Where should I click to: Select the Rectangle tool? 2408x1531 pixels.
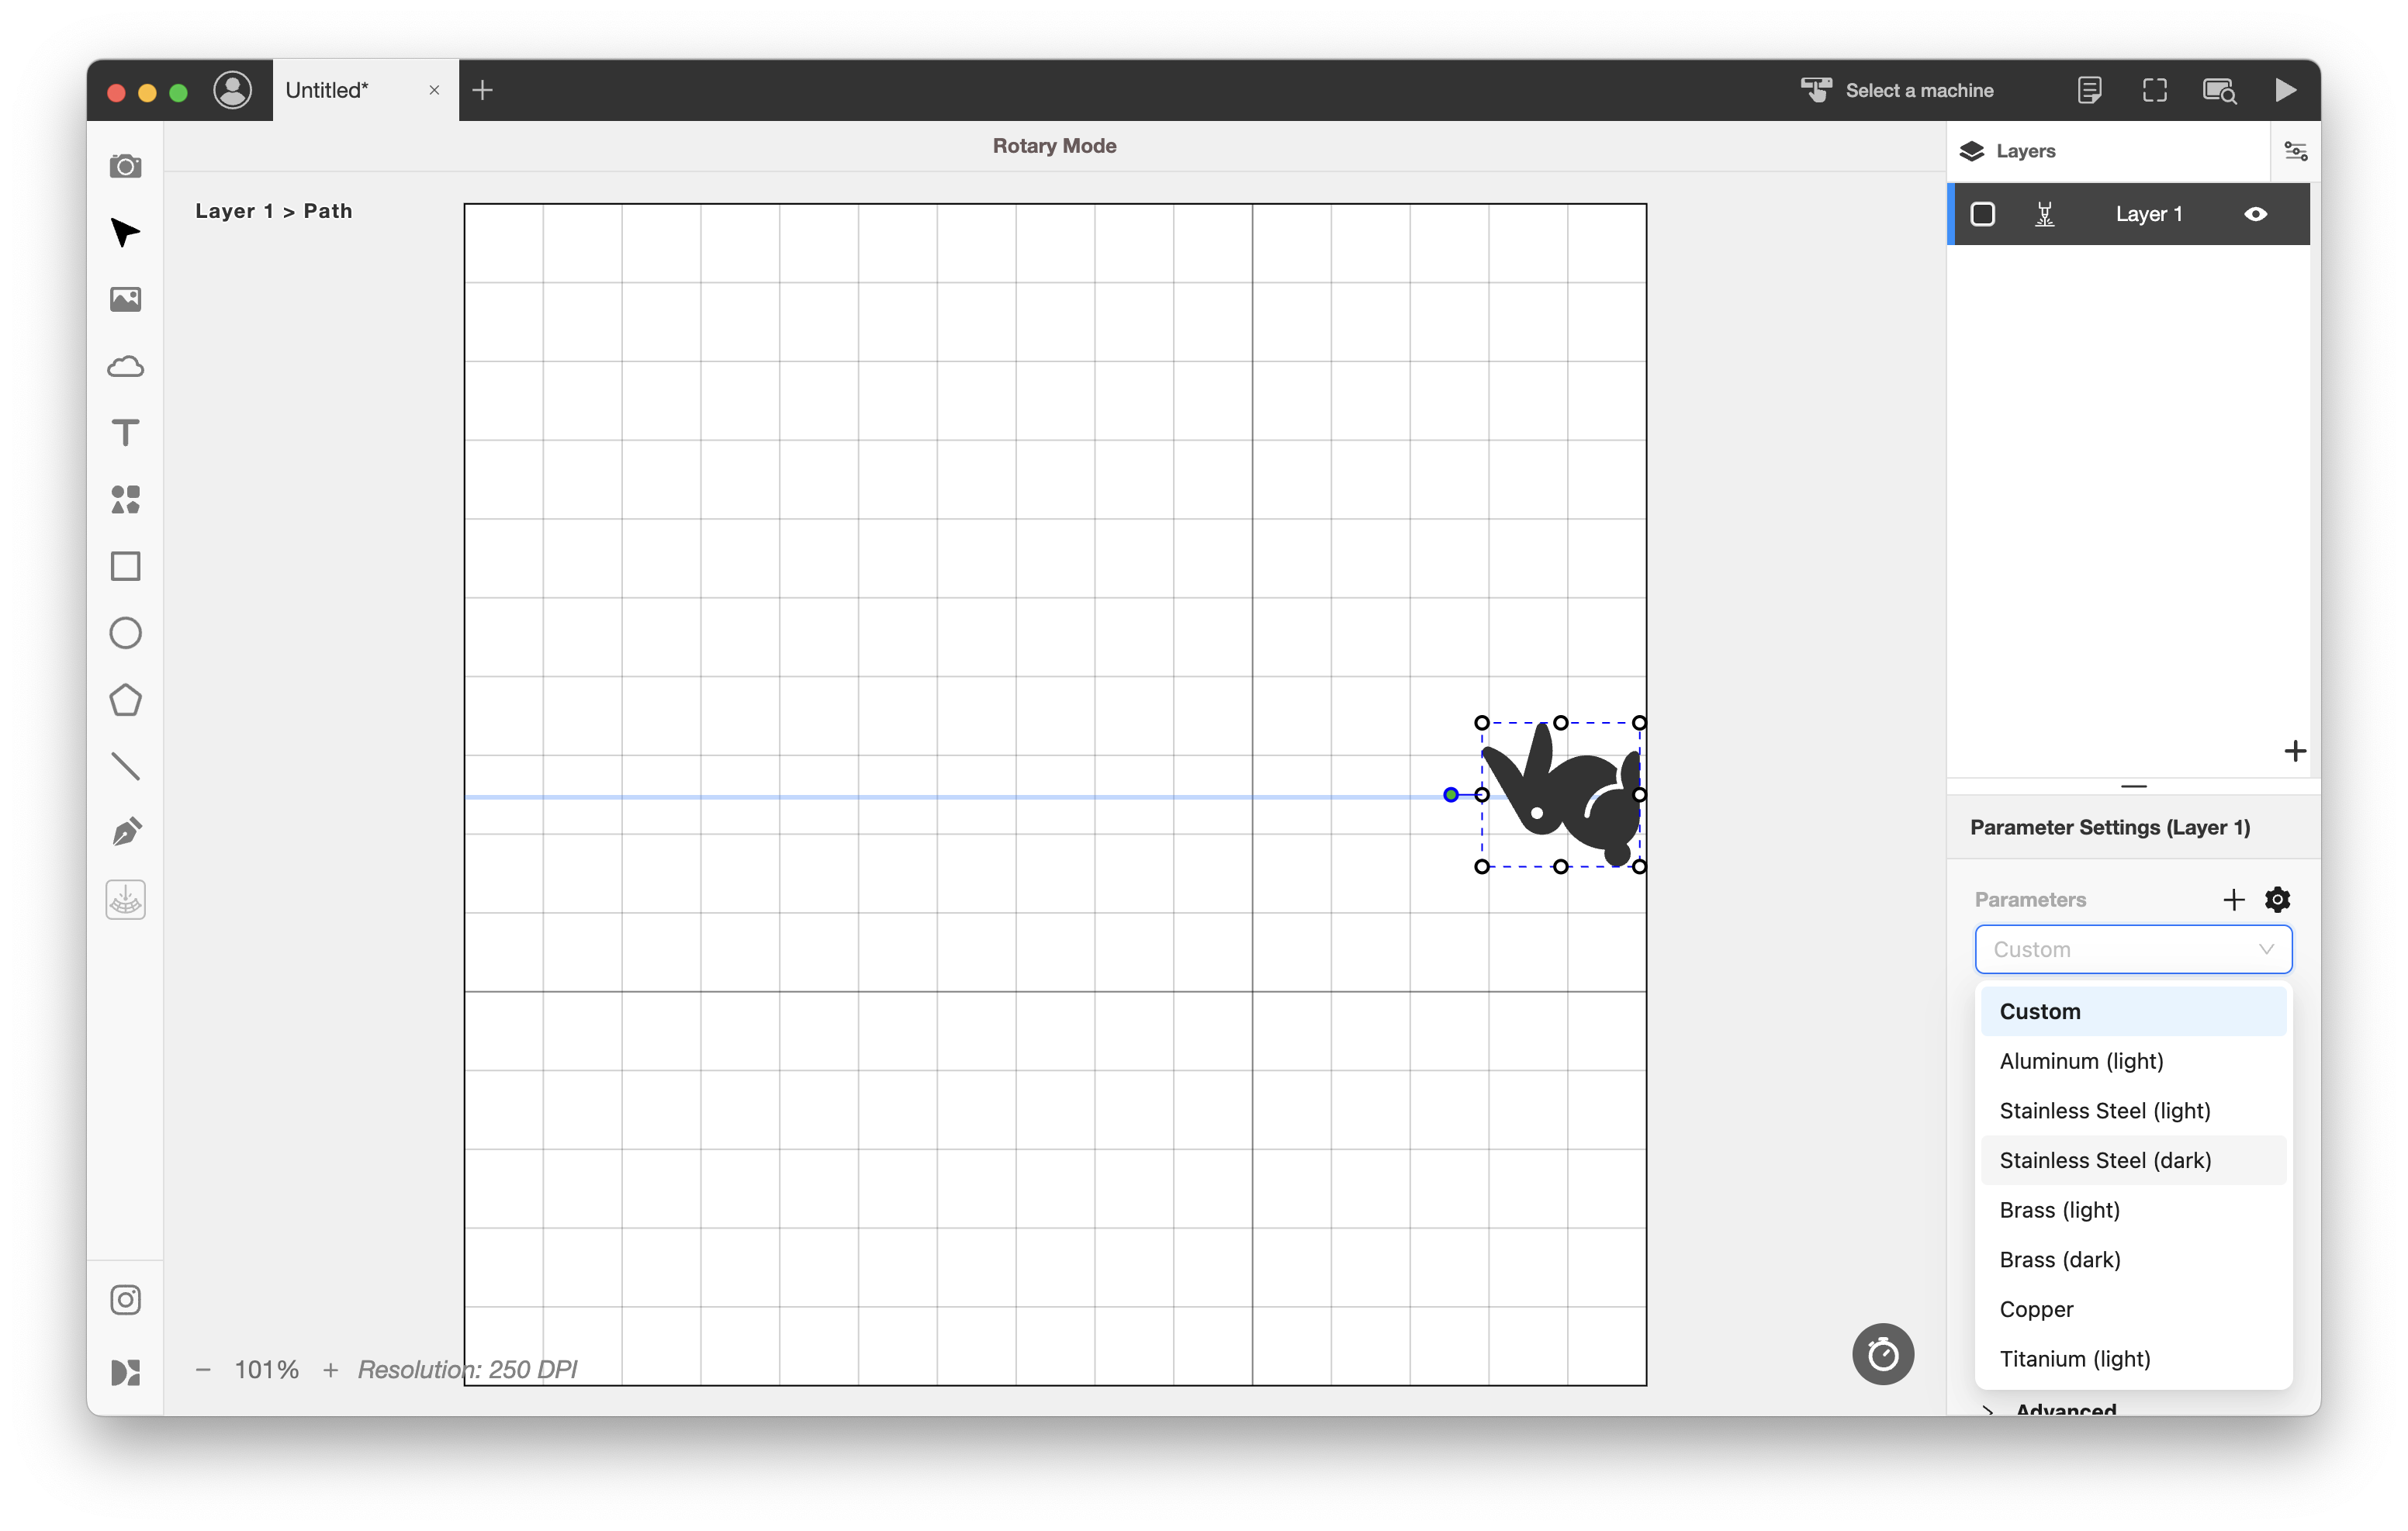click(125, 566)
